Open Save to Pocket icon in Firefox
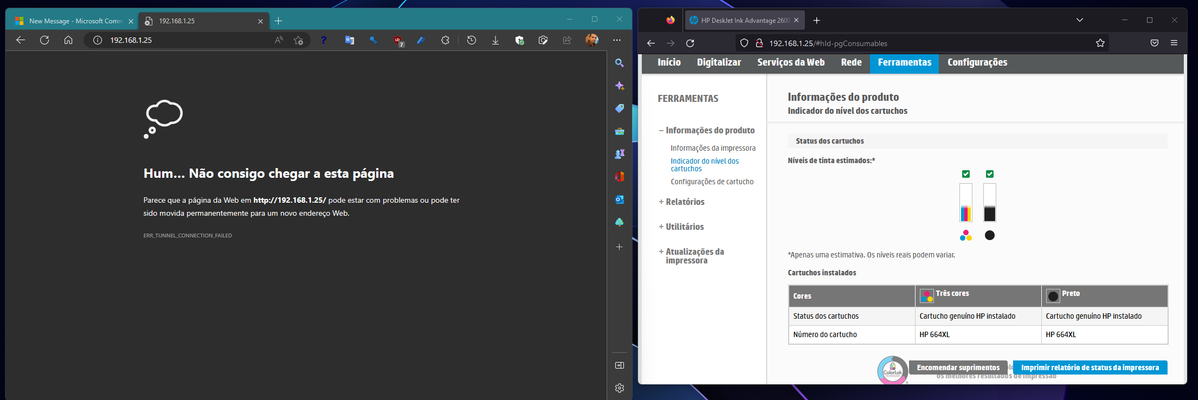The height and width of the screenshot is (400, 1198). tap(1154, 43)
